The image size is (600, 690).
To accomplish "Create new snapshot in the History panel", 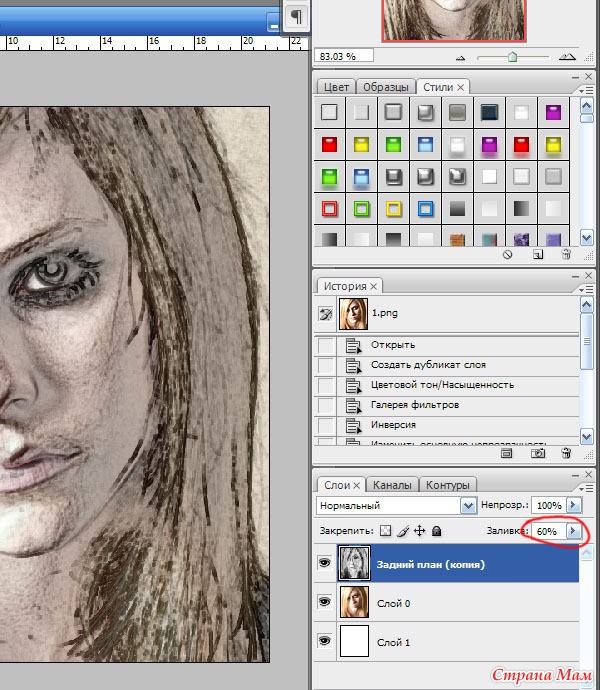I will pos(537,453).
